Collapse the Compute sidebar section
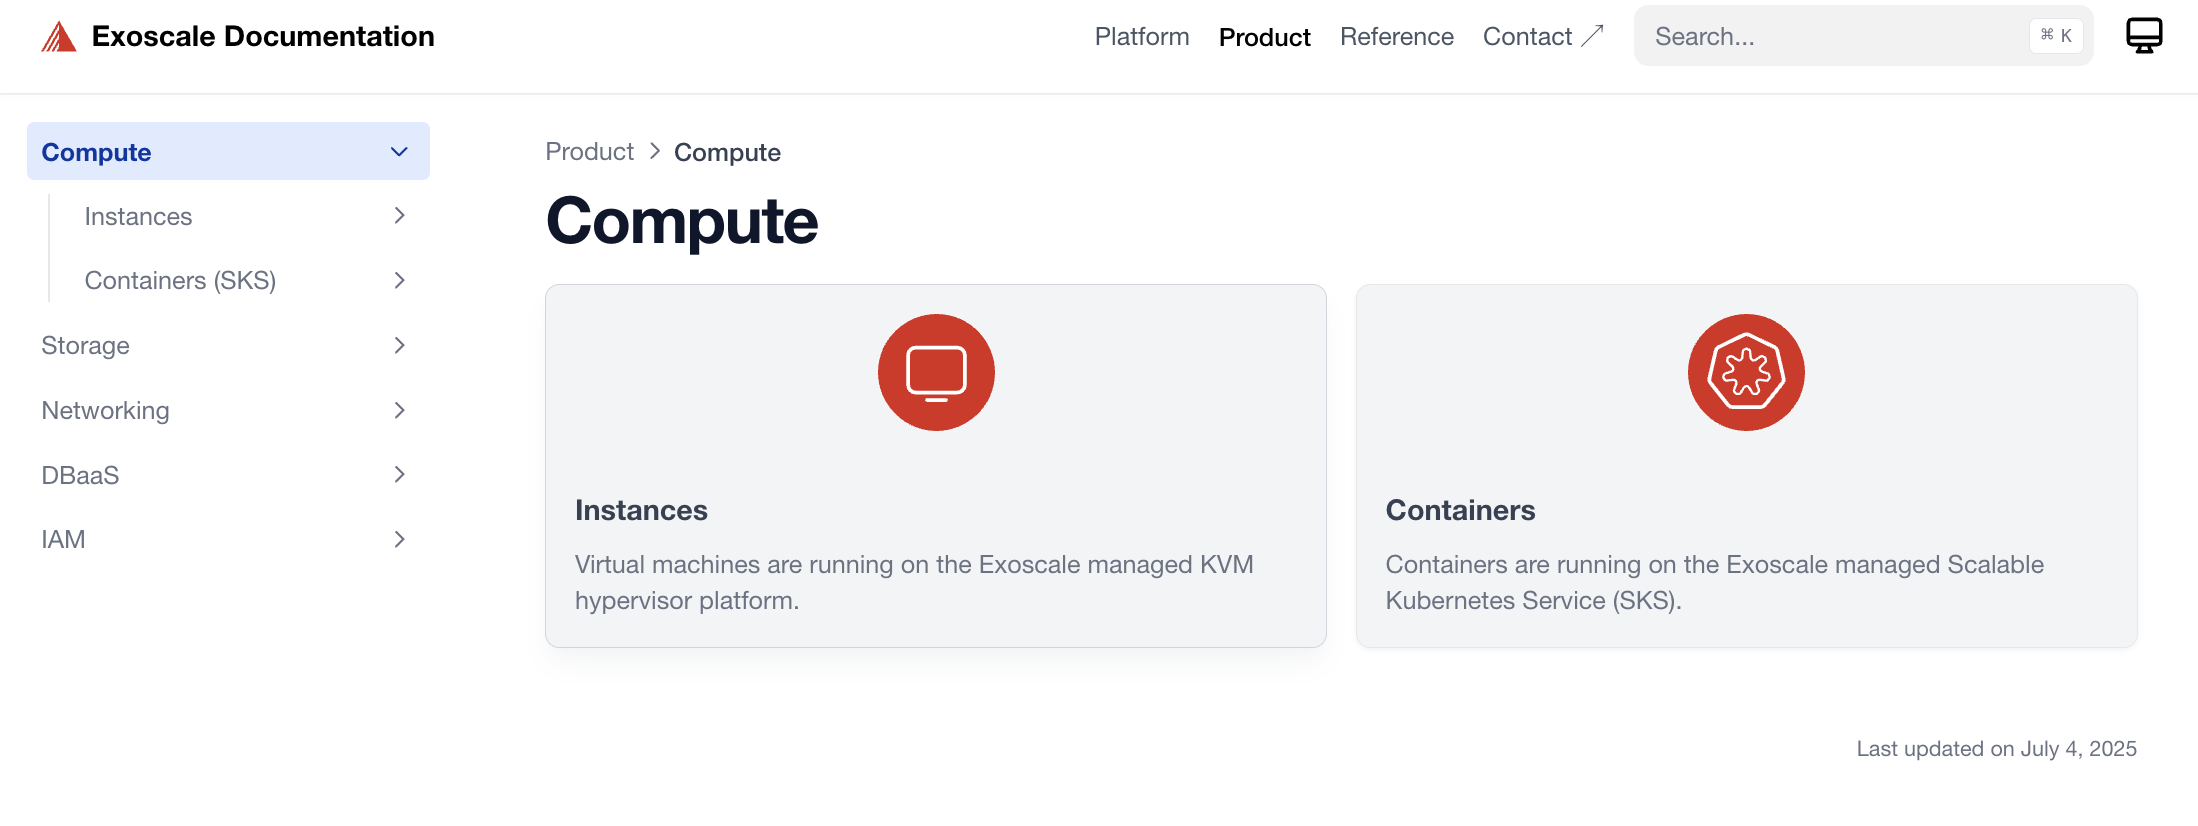Screen dimensions: 2198x826 coord(399,152)
